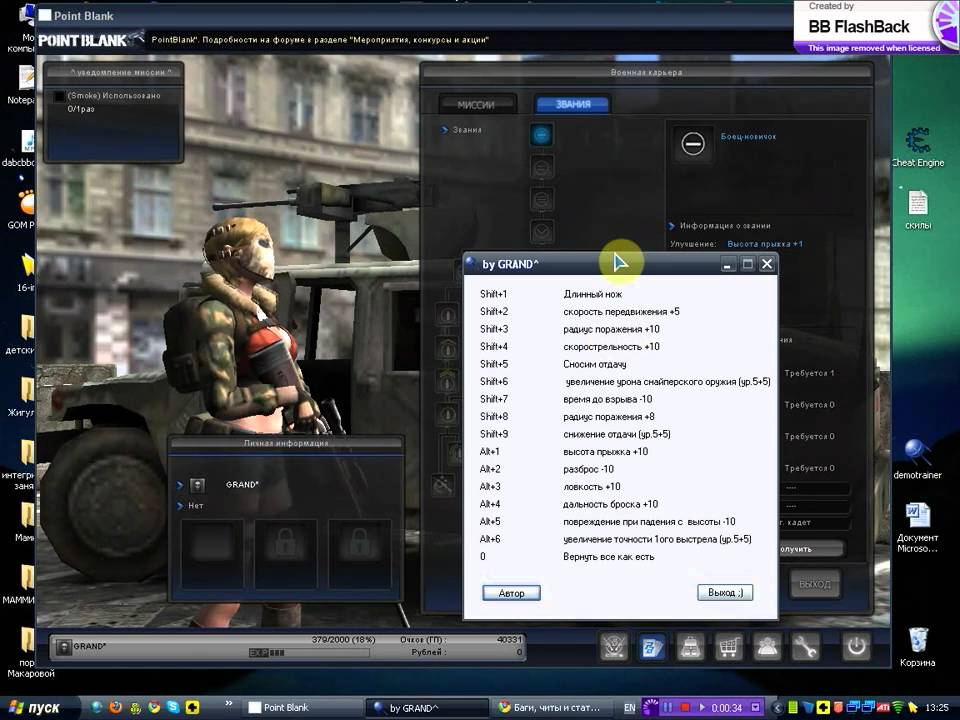Image resolution: width=960 pixels, height=720 pixels.
Task: Click the second locked item slot
Action: point(285,553)
